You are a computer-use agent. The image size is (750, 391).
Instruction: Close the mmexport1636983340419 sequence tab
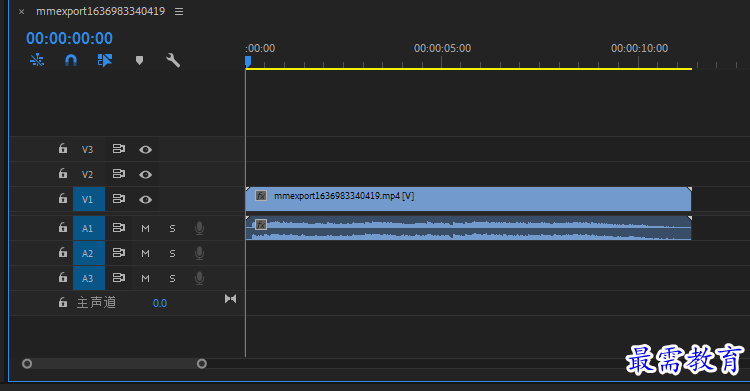coord(22,11)
